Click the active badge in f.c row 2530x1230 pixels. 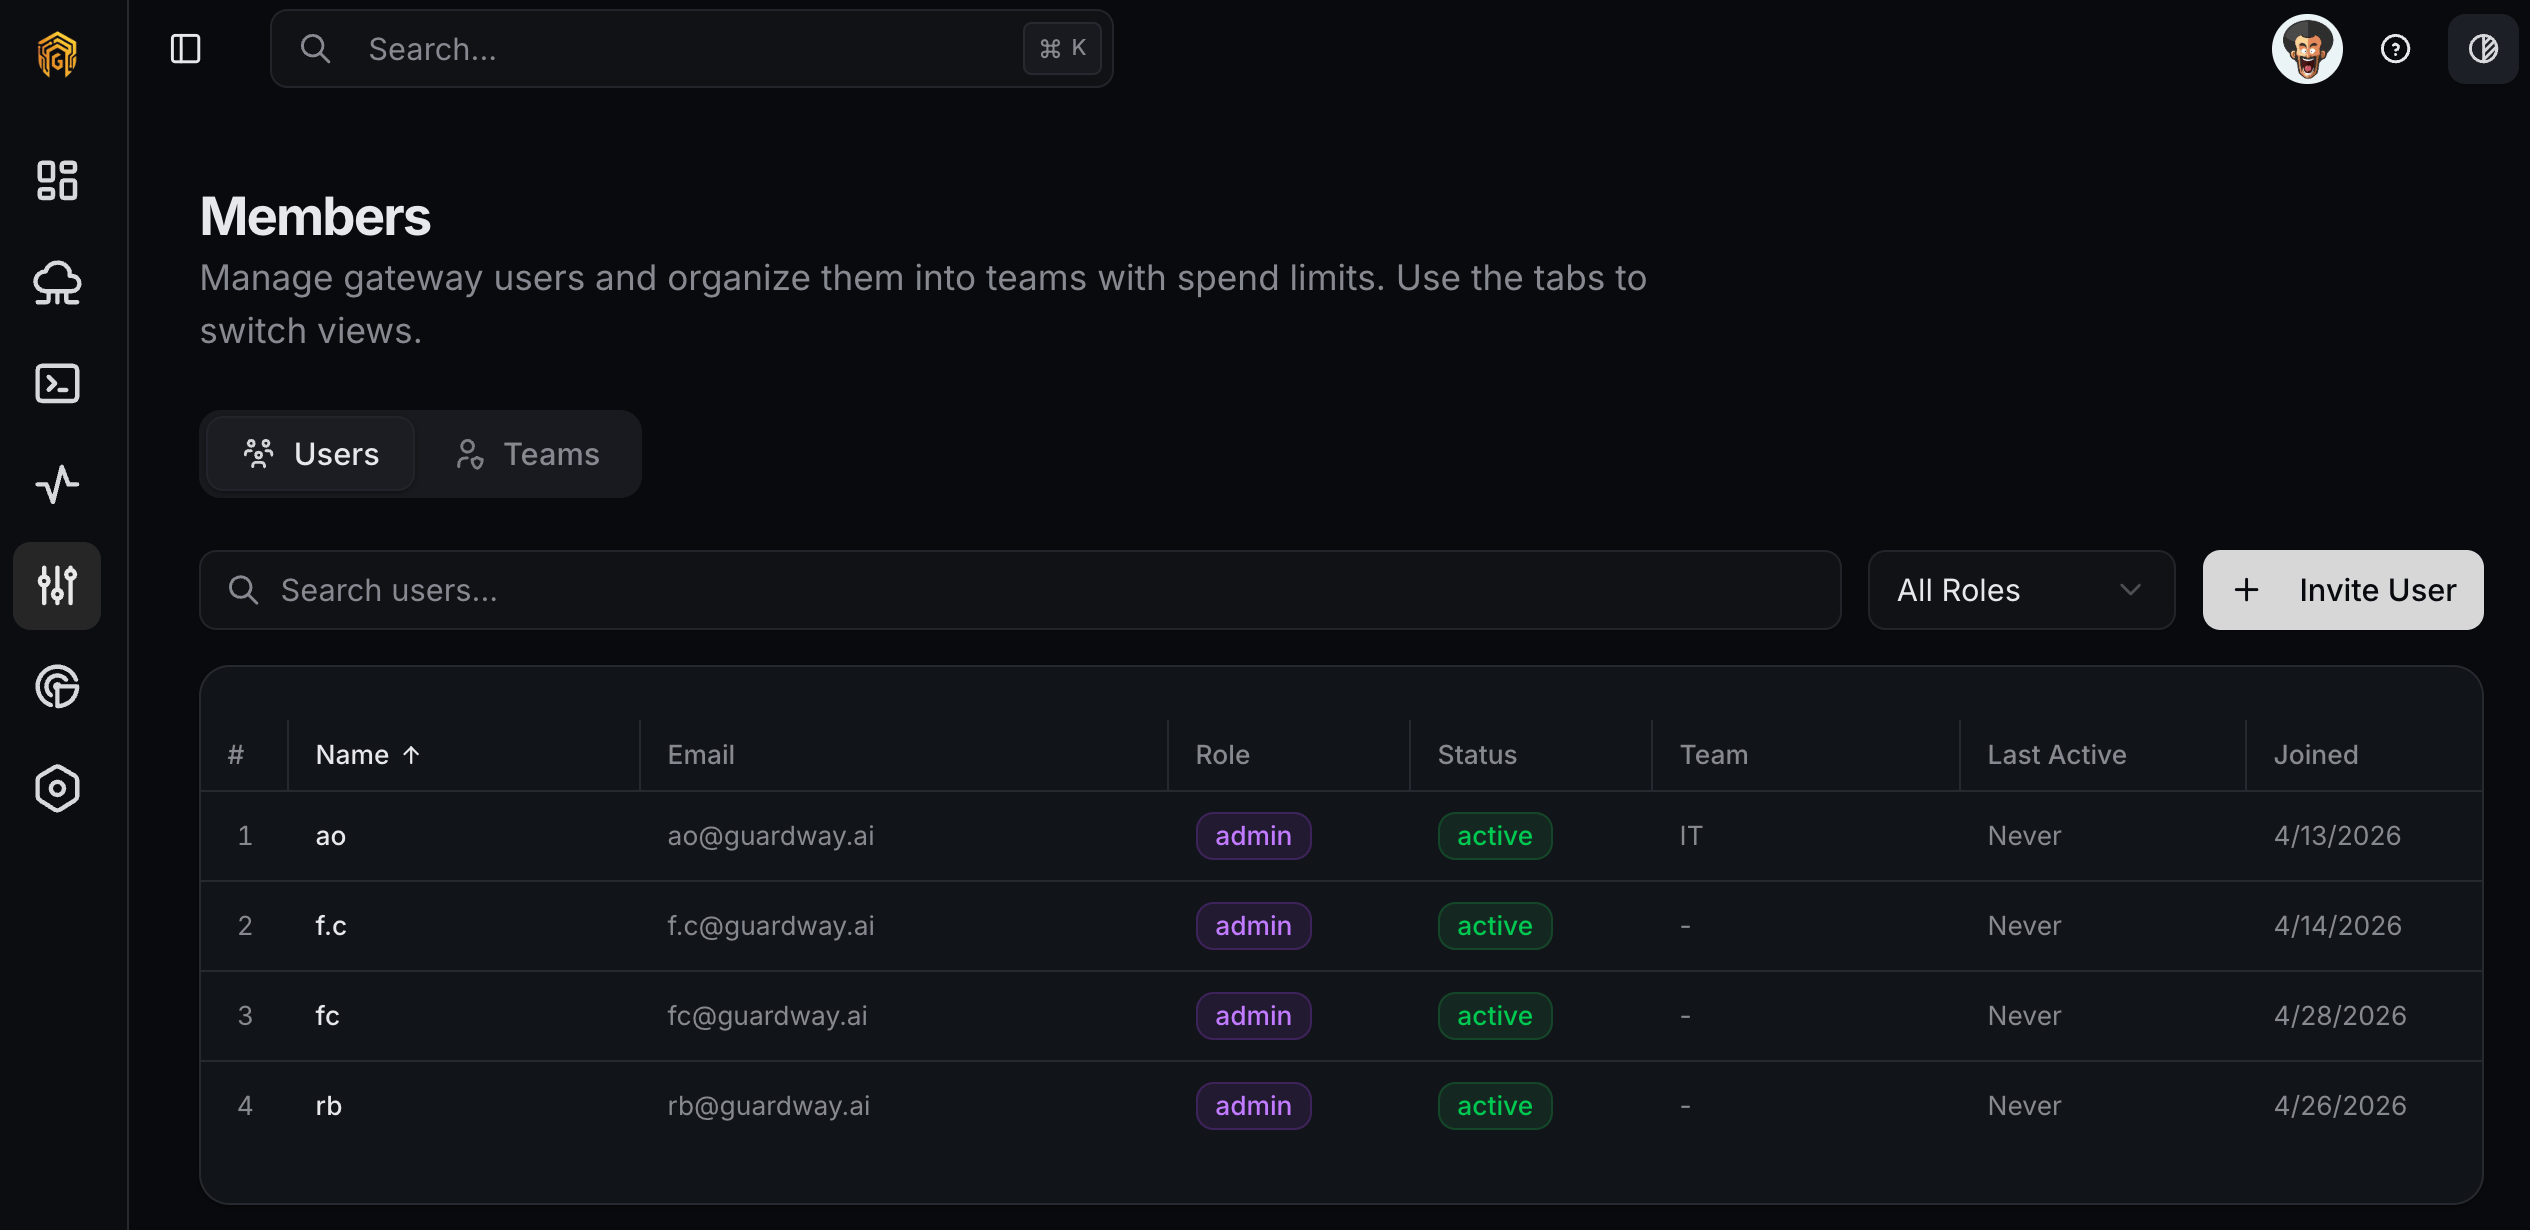[x=1495, y=926]
